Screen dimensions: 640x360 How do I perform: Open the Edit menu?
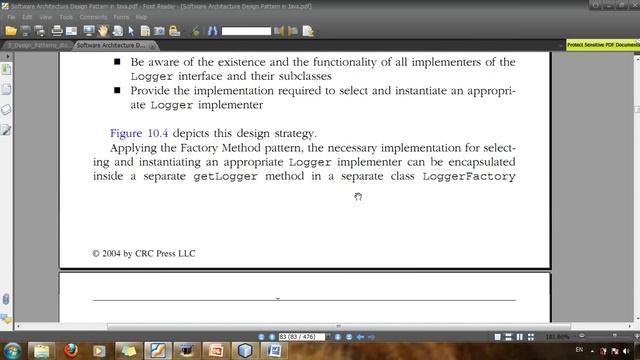pyautogui.click(x=27, y=17)
